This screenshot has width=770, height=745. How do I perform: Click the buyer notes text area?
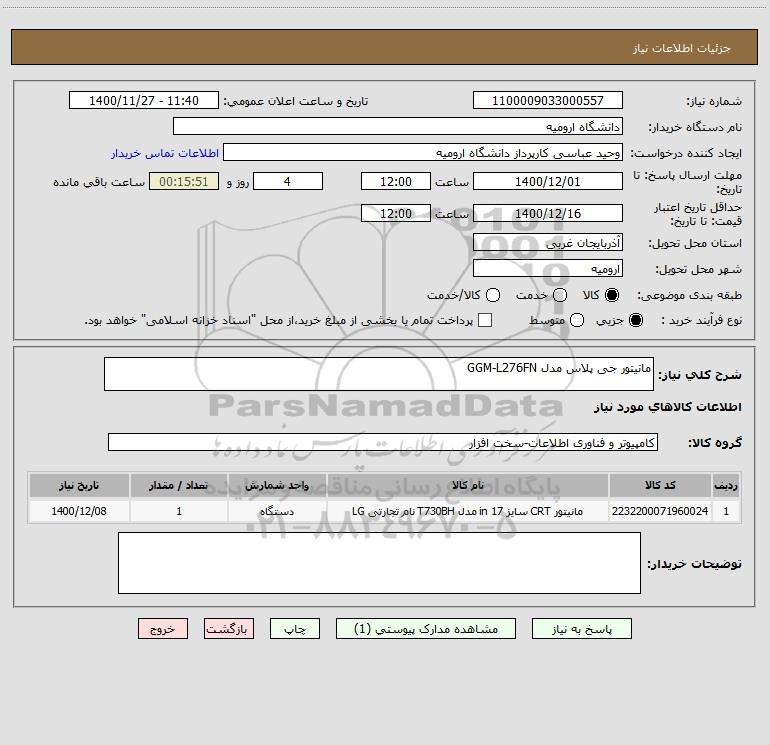coord(379,563)
